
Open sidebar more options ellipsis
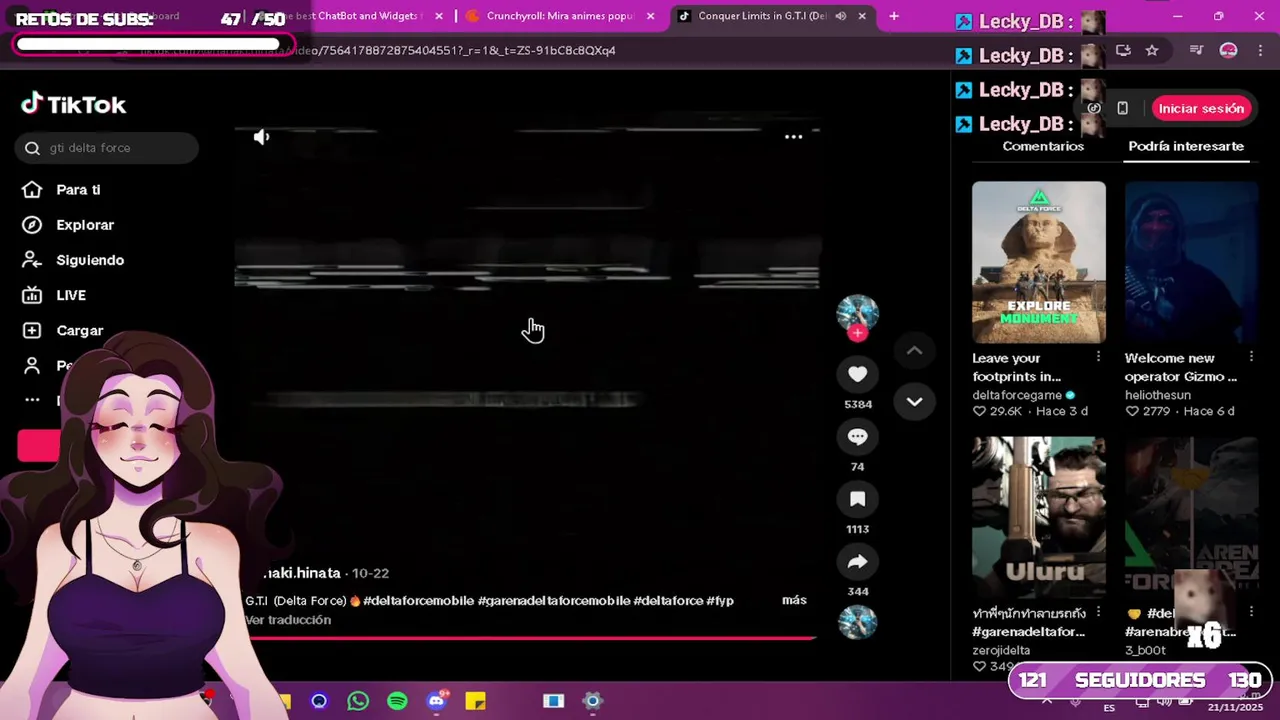click(x=32, y=400)
